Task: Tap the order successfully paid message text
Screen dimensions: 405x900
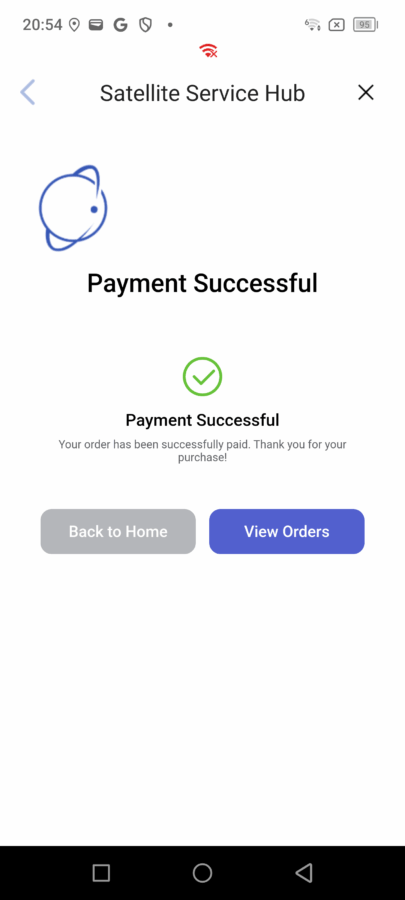Action: click(202, 451)
